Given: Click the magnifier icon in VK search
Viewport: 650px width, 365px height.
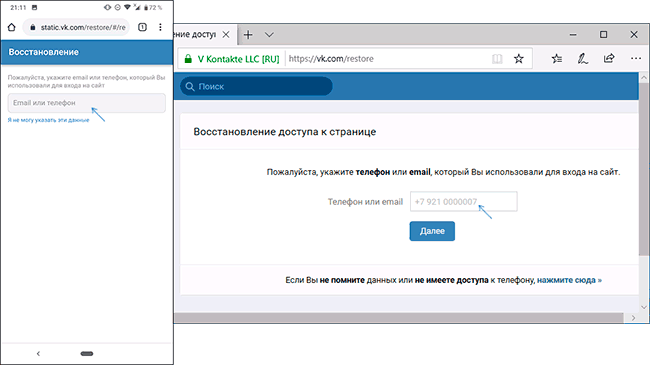Looking at the screenshot, I should (x=190, y=86).
